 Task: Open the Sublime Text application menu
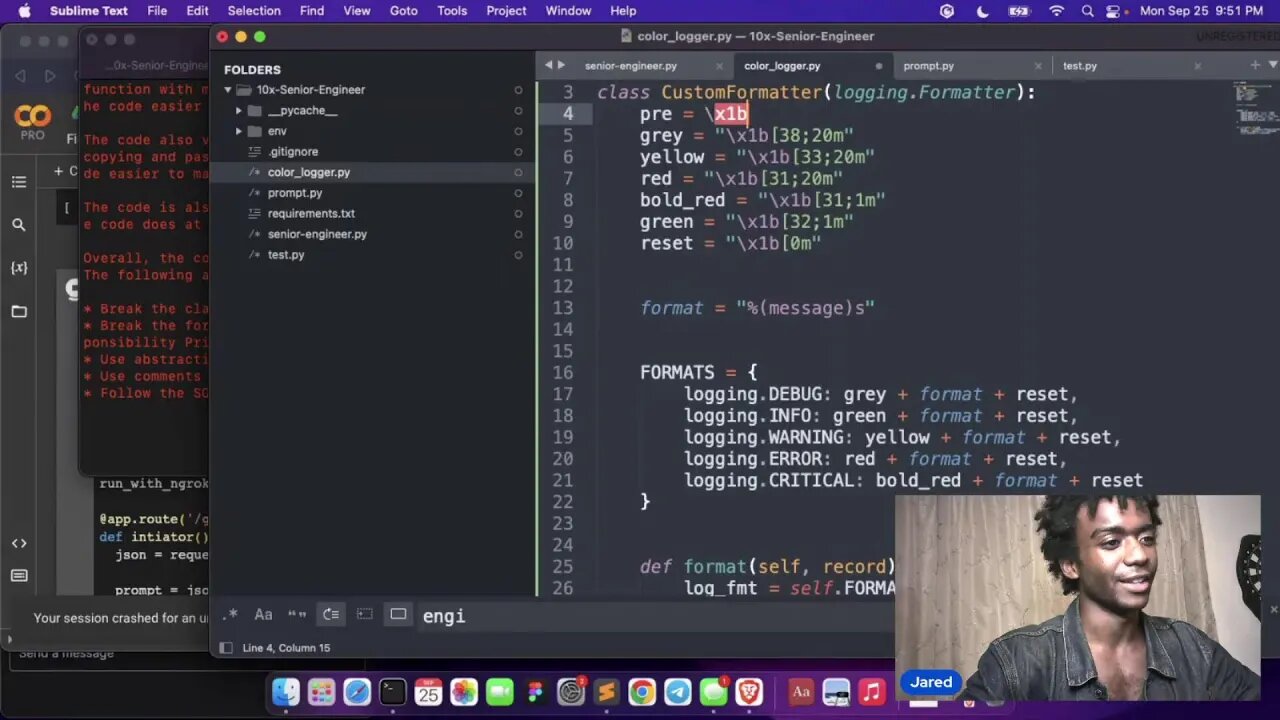(x=89, y=11)
